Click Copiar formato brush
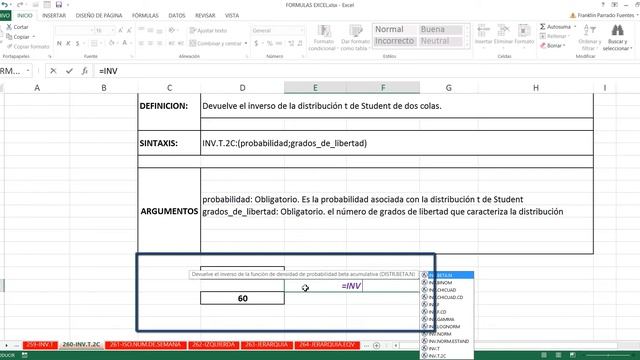 pos(28,47)
